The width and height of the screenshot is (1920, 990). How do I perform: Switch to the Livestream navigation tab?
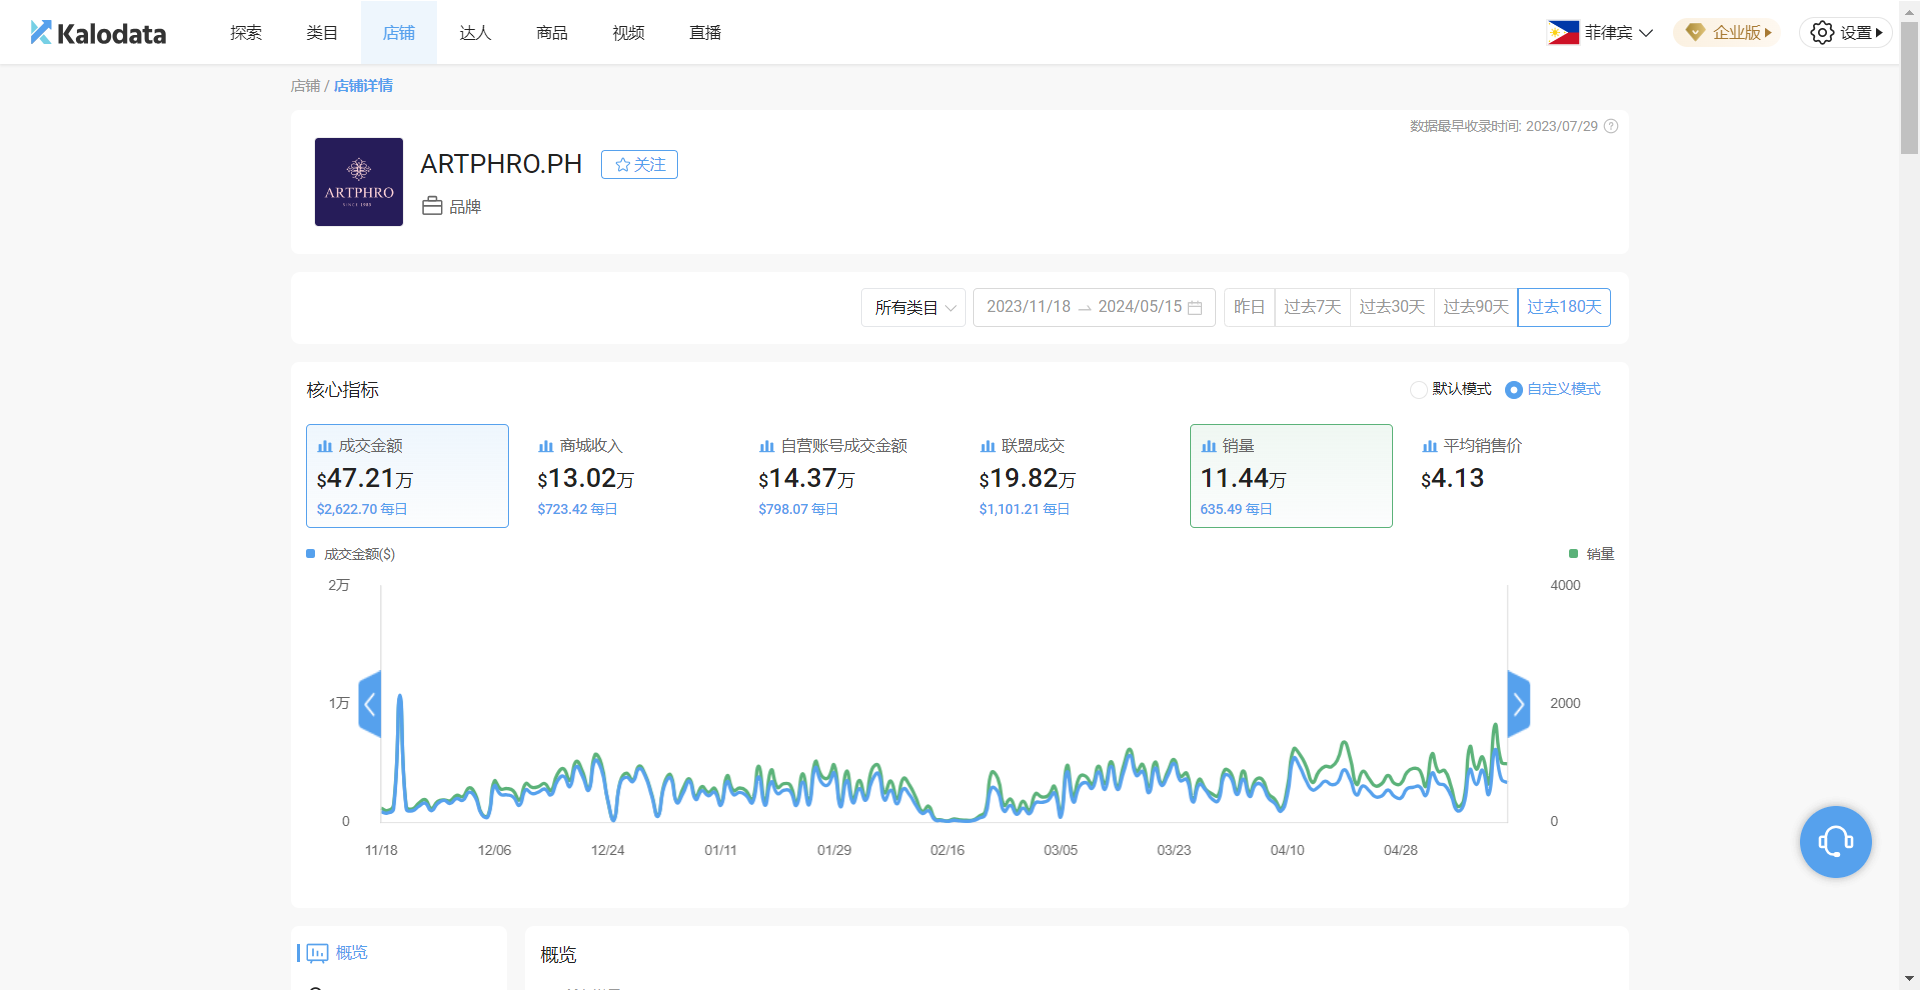coord(705,33)
